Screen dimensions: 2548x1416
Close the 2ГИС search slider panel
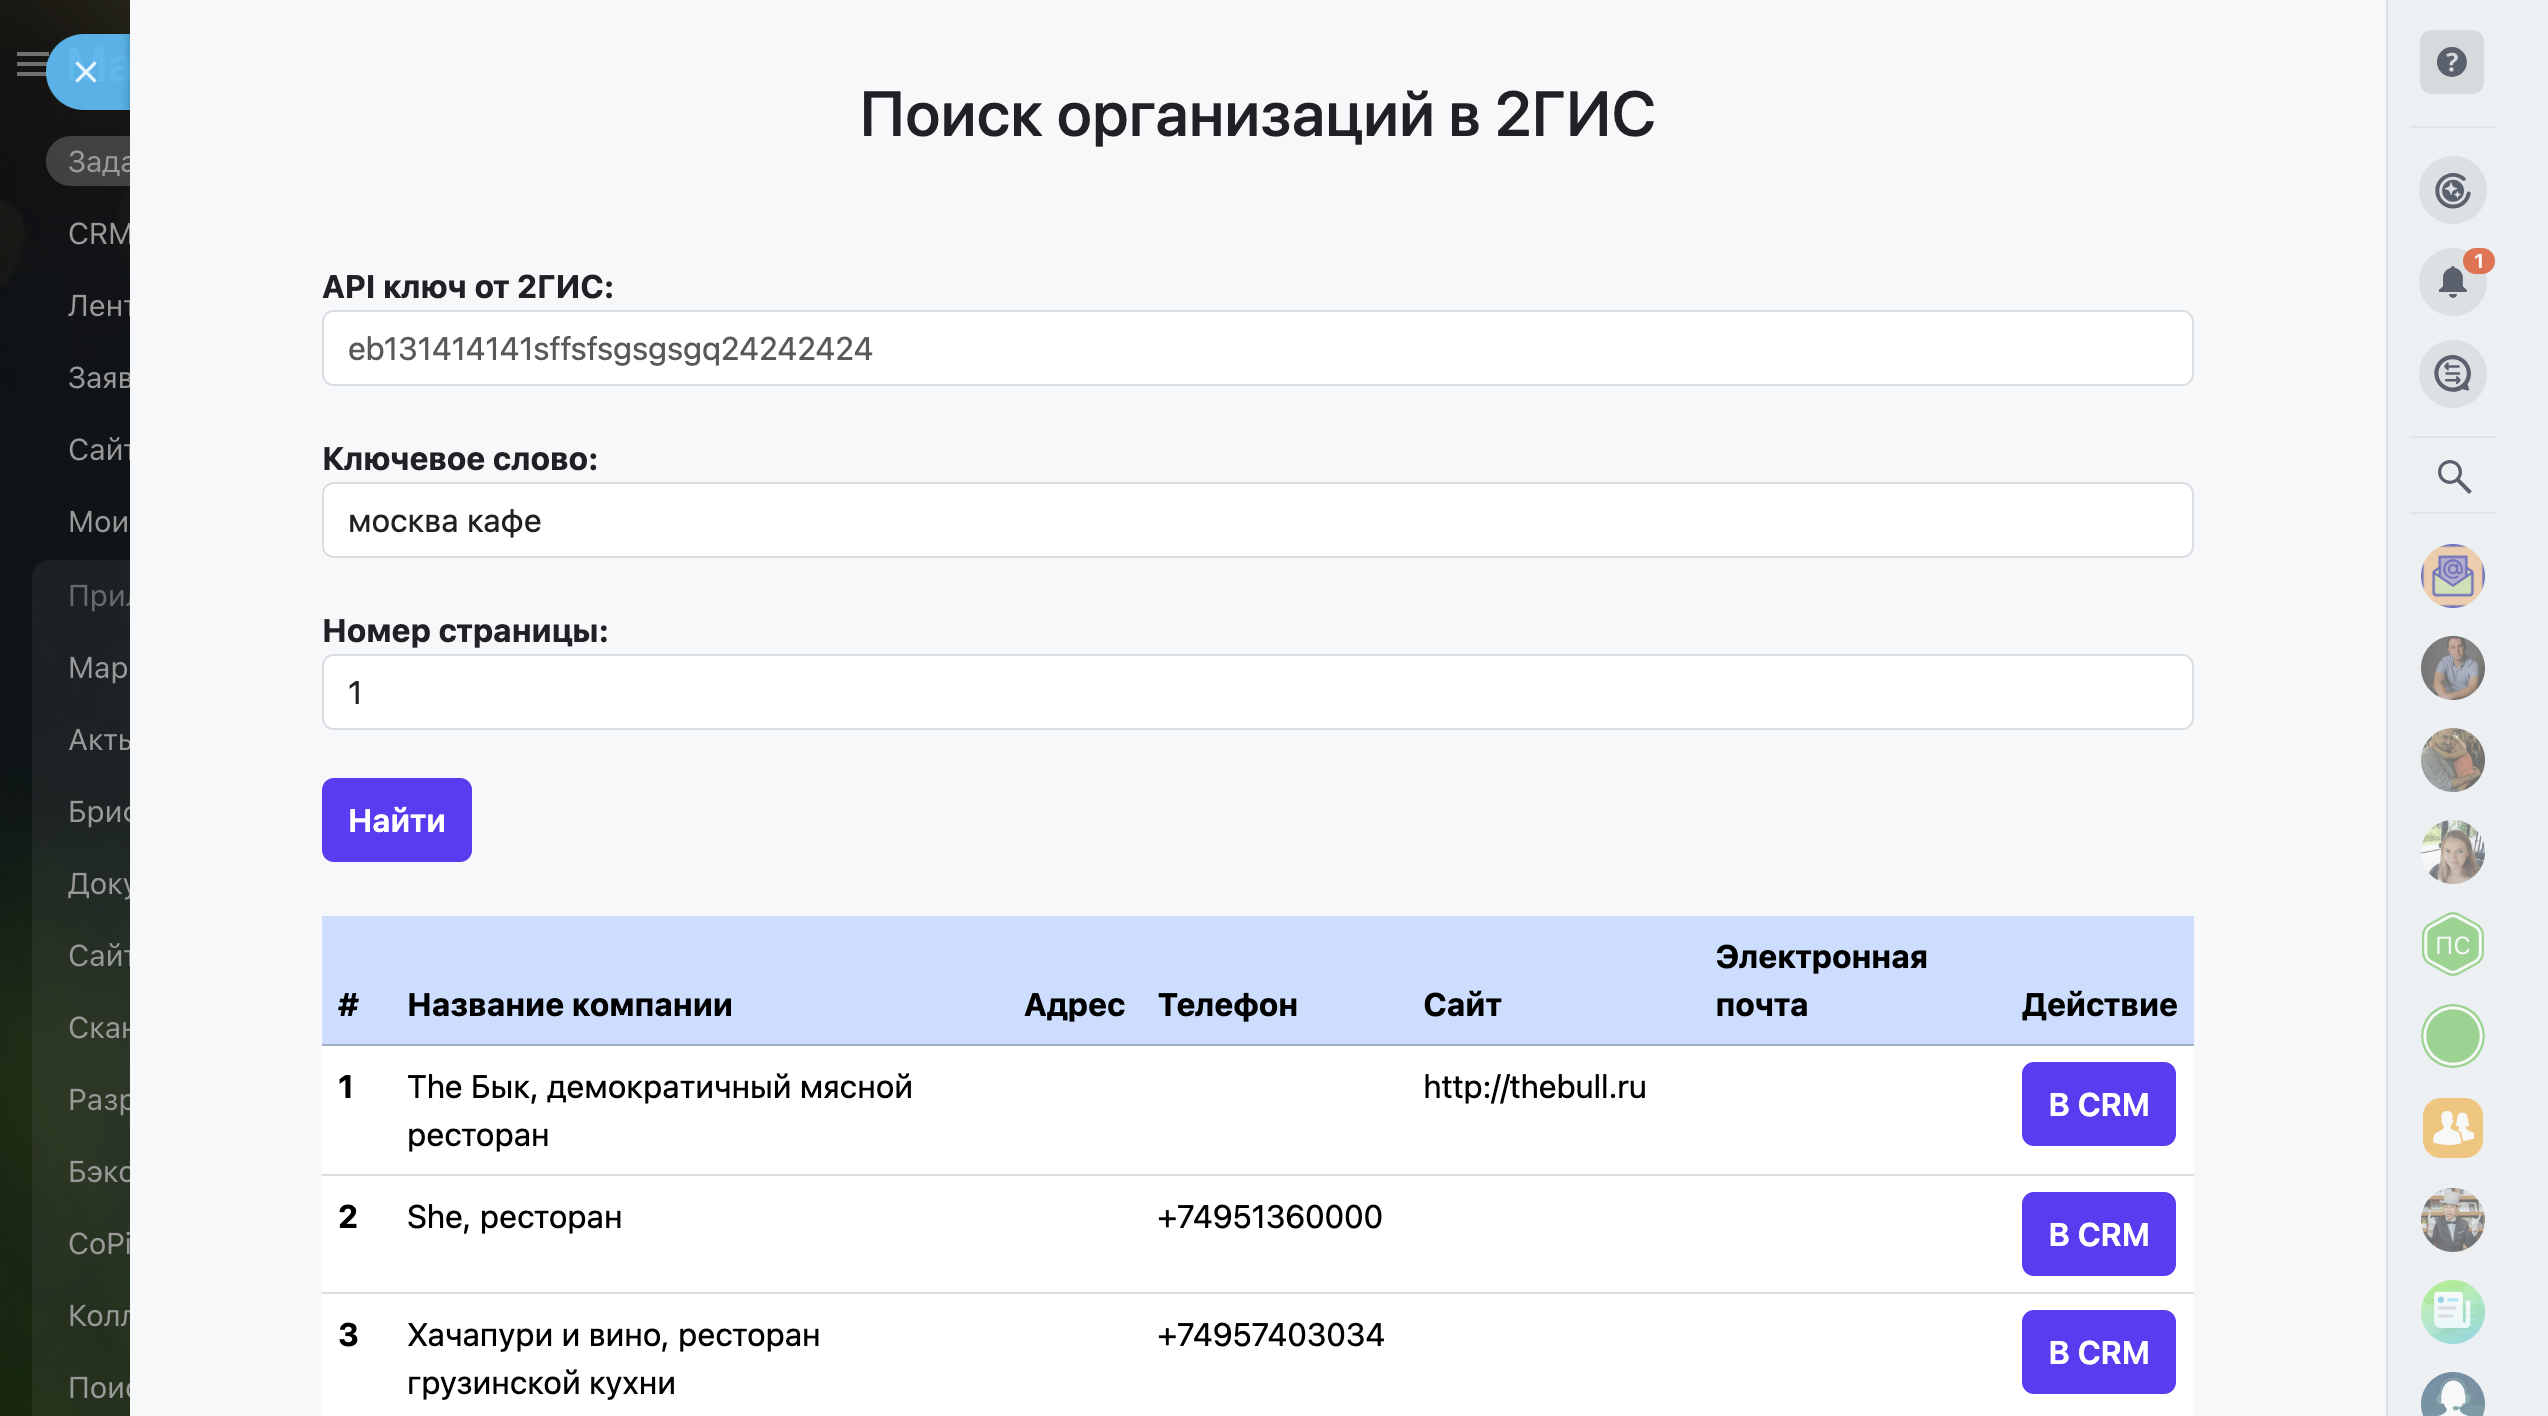86,72
